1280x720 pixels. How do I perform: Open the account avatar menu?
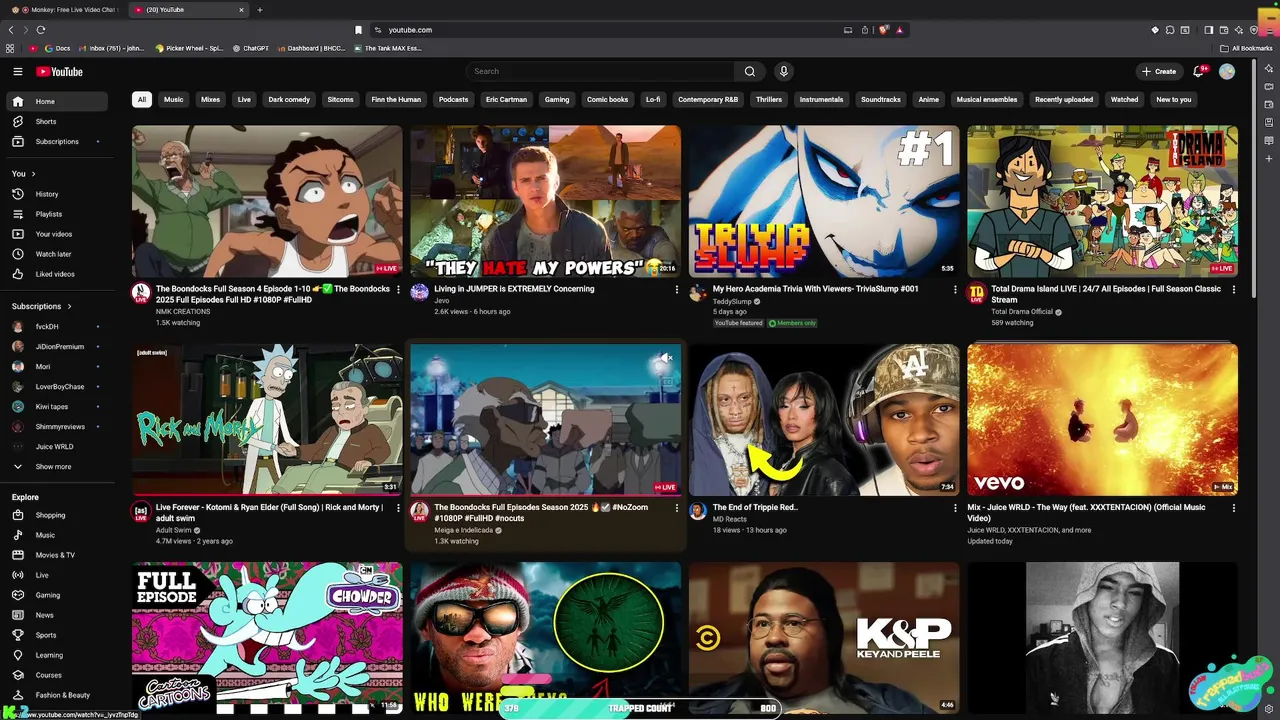click(1227, 71)
